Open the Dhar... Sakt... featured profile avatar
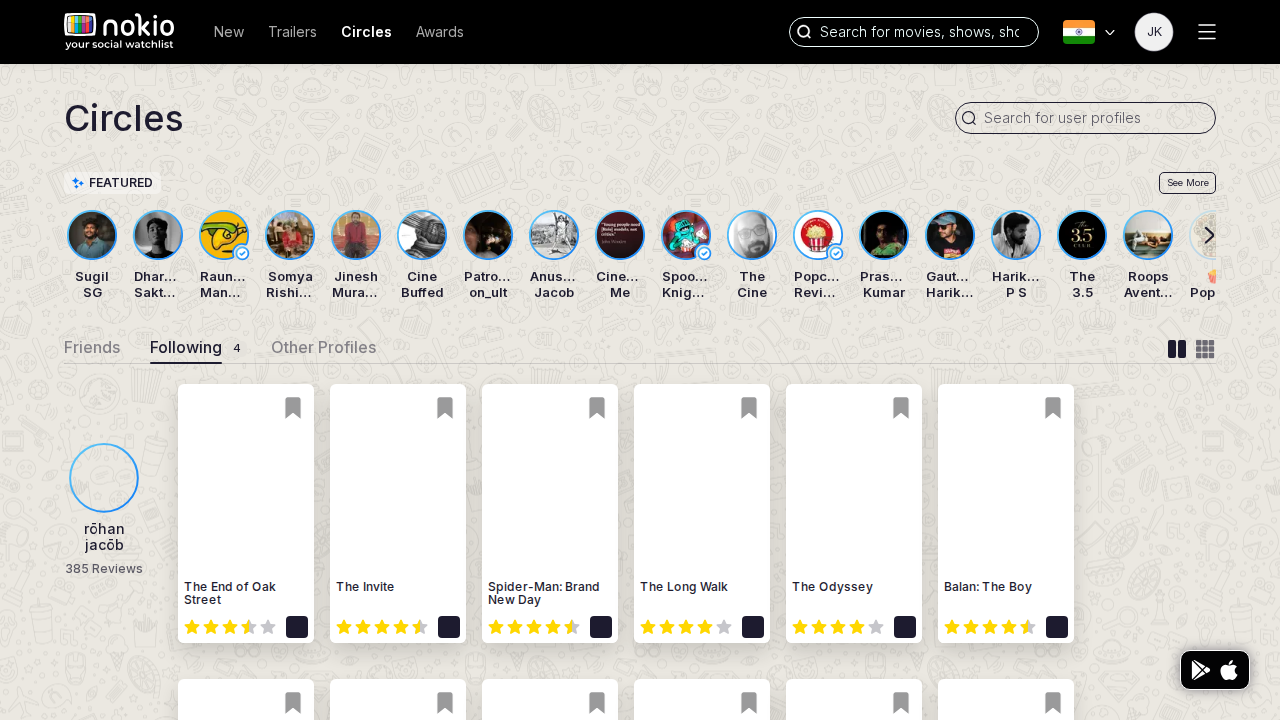 [158, 235]
